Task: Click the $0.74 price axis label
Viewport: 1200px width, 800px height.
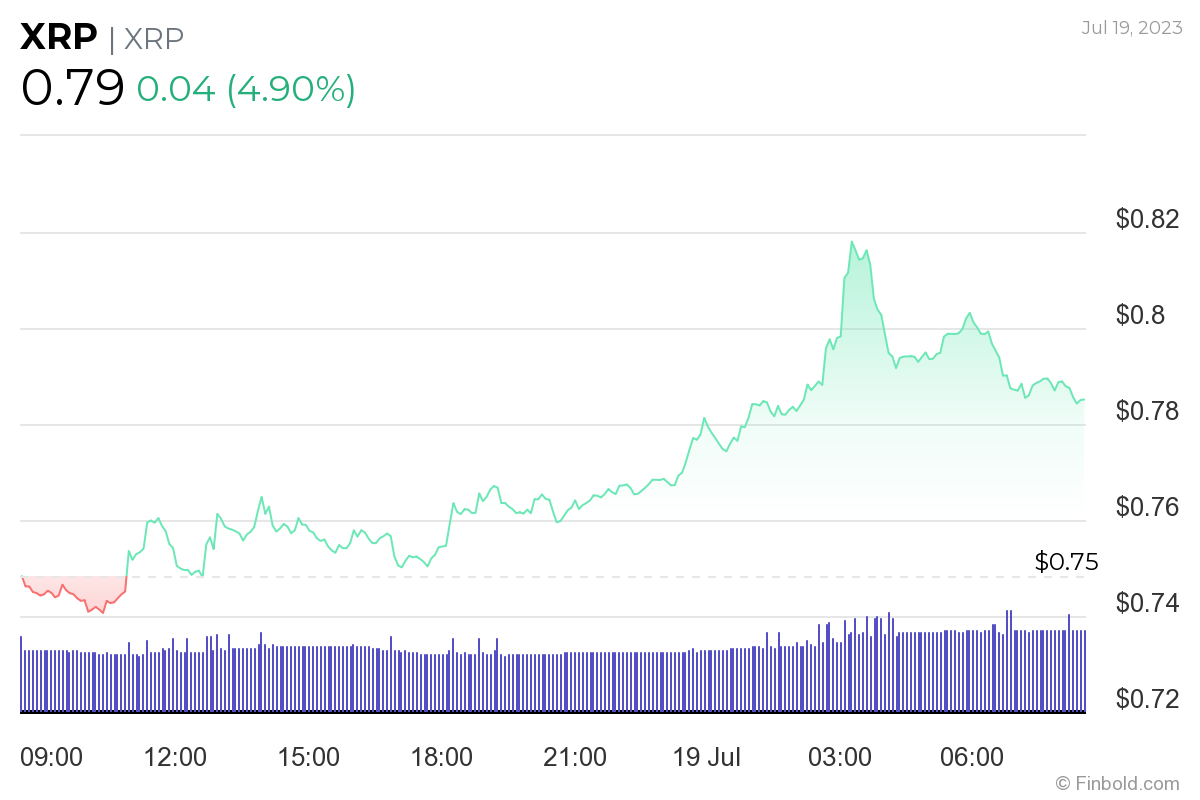Action: [x=1149, y=603]
